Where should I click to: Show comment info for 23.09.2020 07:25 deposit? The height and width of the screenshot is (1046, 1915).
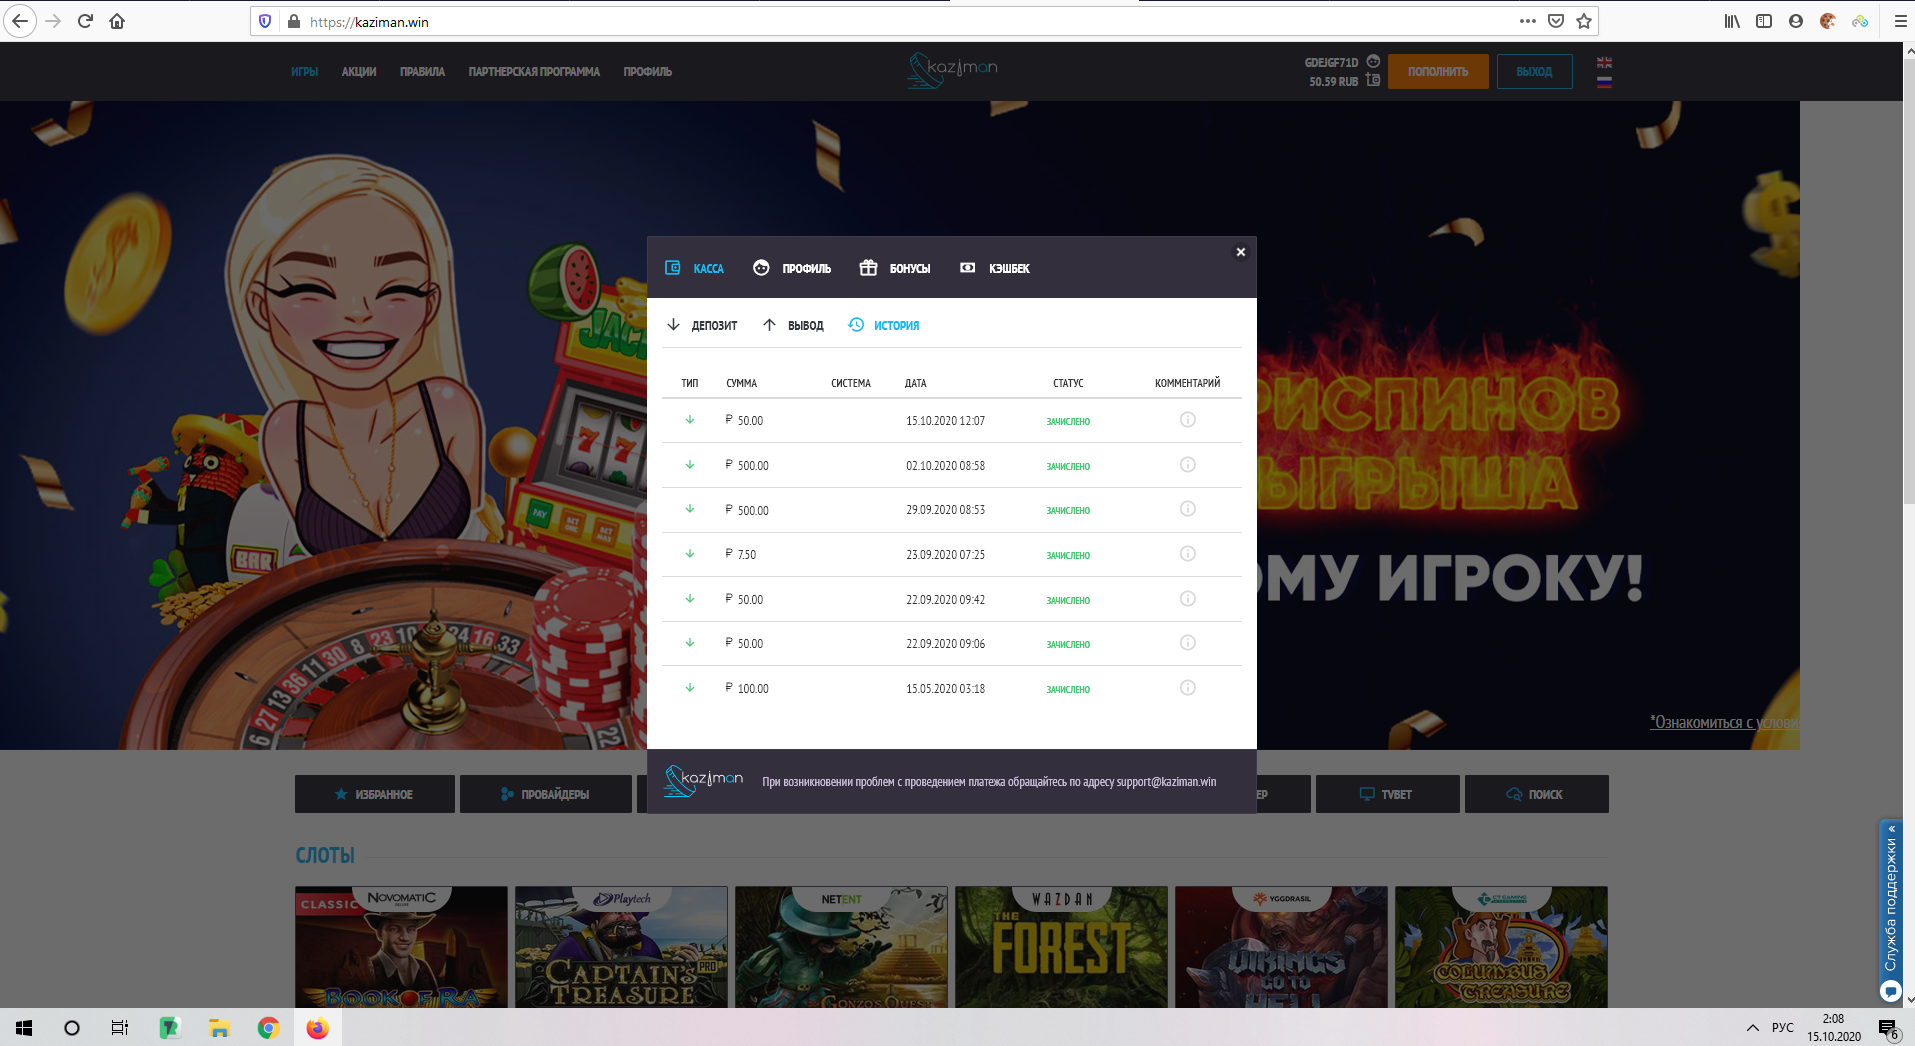pyautogui.click(x=1188, y=554)
